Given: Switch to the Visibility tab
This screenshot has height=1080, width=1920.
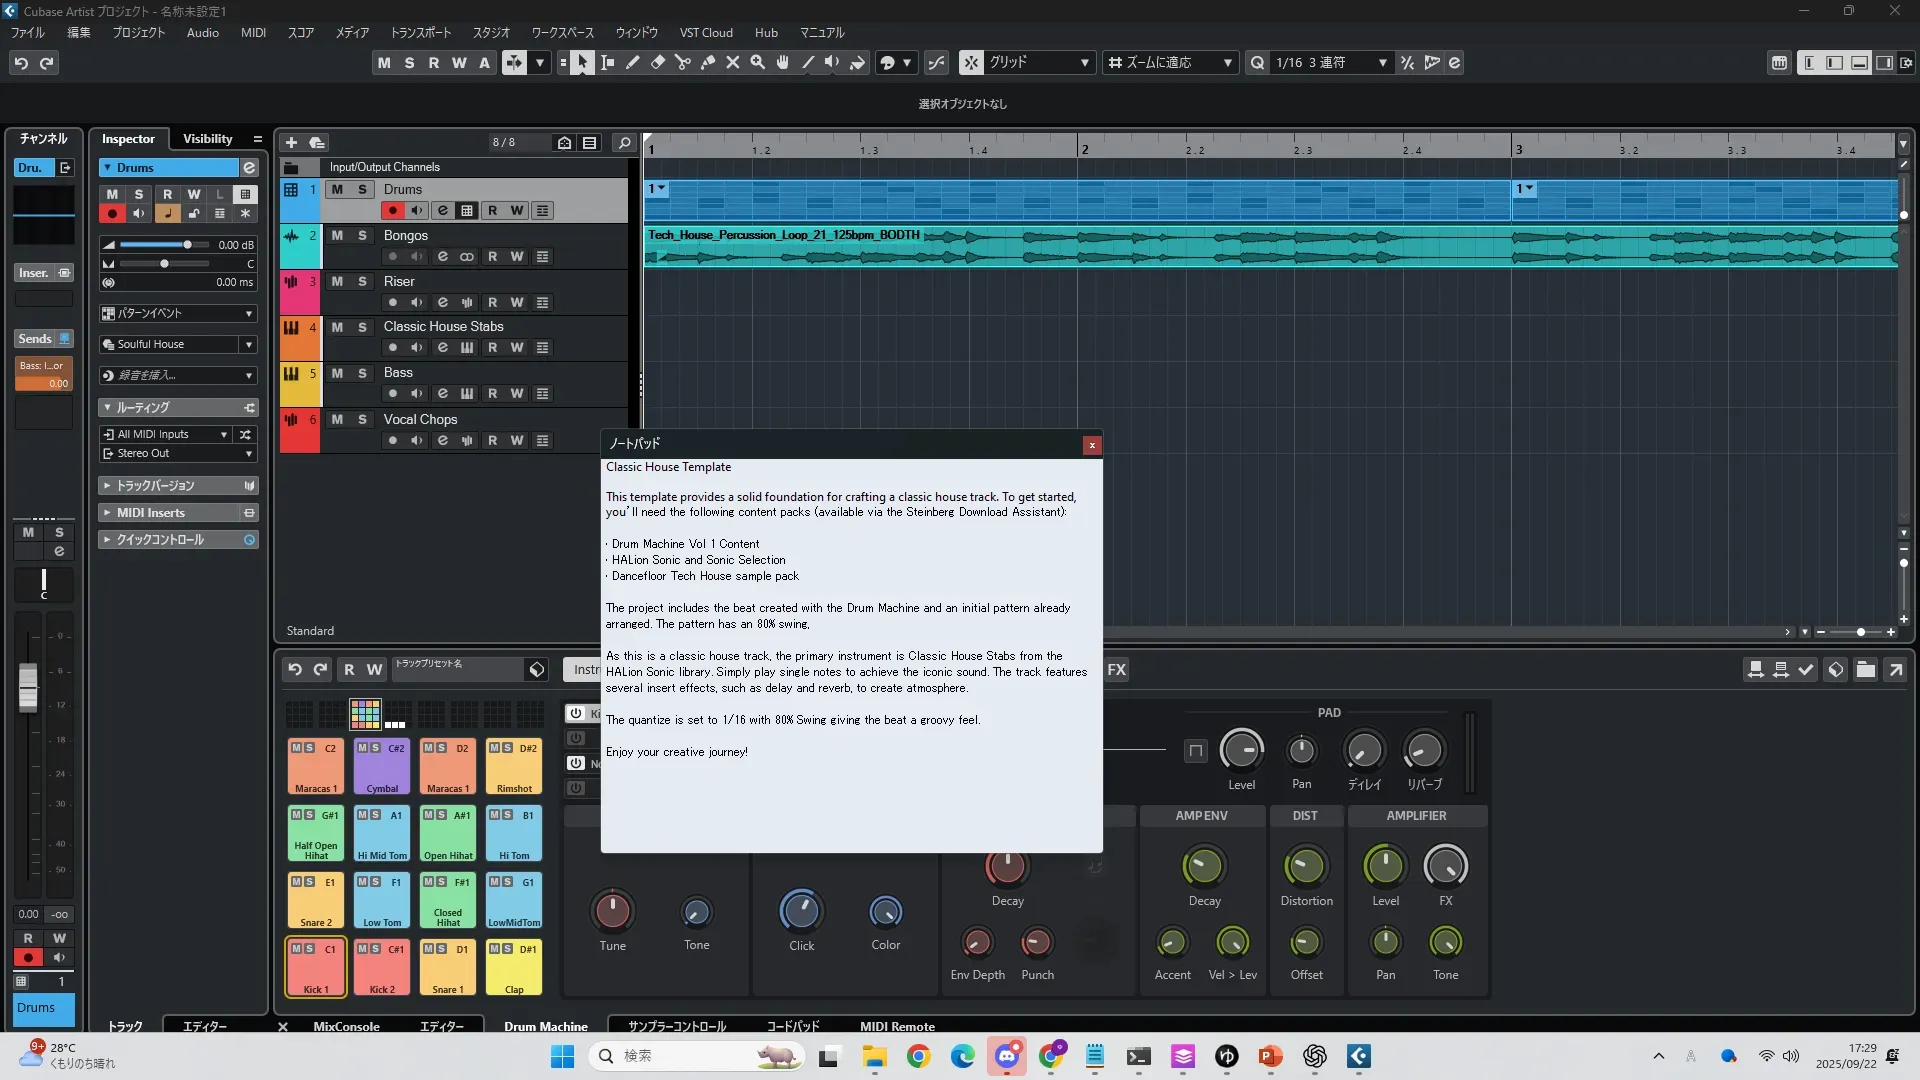Looking at the screenshot, I should tap(207, 139).
